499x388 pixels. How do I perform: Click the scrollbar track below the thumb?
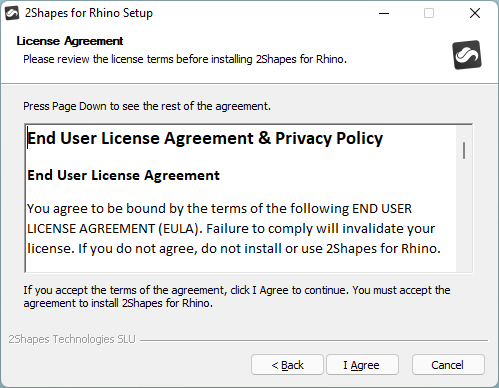coord(464,215)
